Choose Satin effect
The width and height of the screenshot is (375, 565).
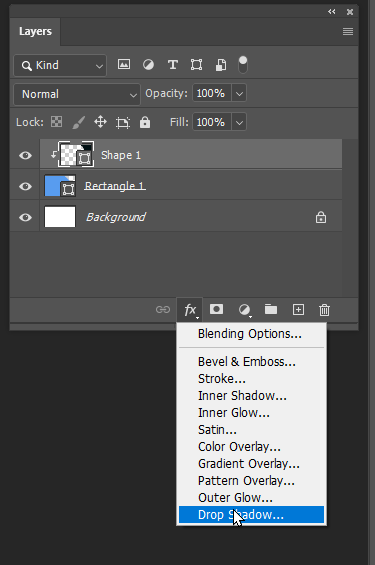[x=217, y=430]
